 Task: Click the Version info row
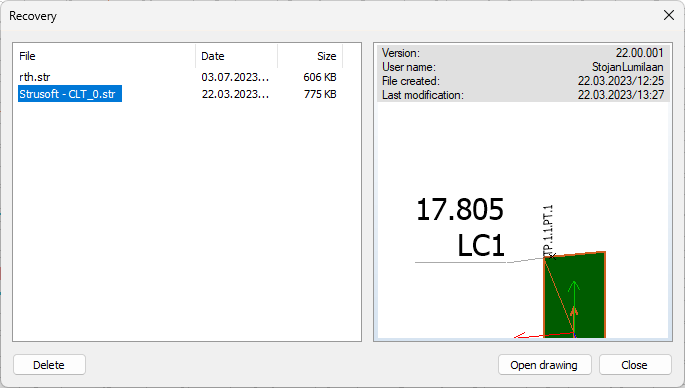pyautogui.click(x=523, y=53)
